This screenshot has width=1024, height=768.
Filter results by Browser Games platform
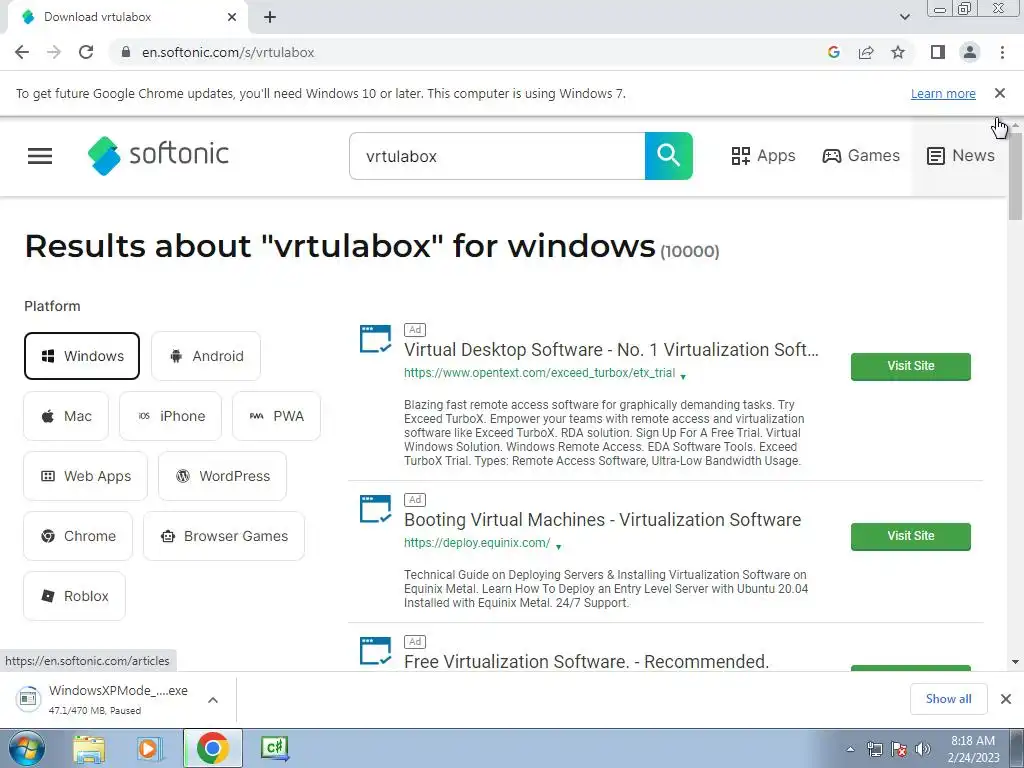(224, 536)
